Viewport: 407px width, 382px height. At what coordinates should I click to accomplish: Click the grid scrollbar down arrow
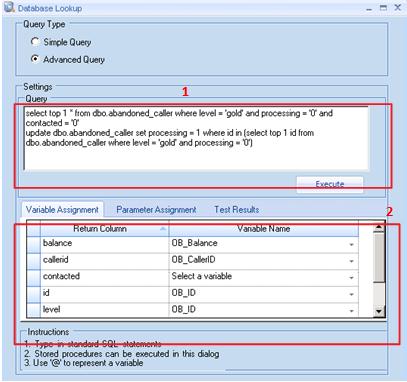click(379, 311)
